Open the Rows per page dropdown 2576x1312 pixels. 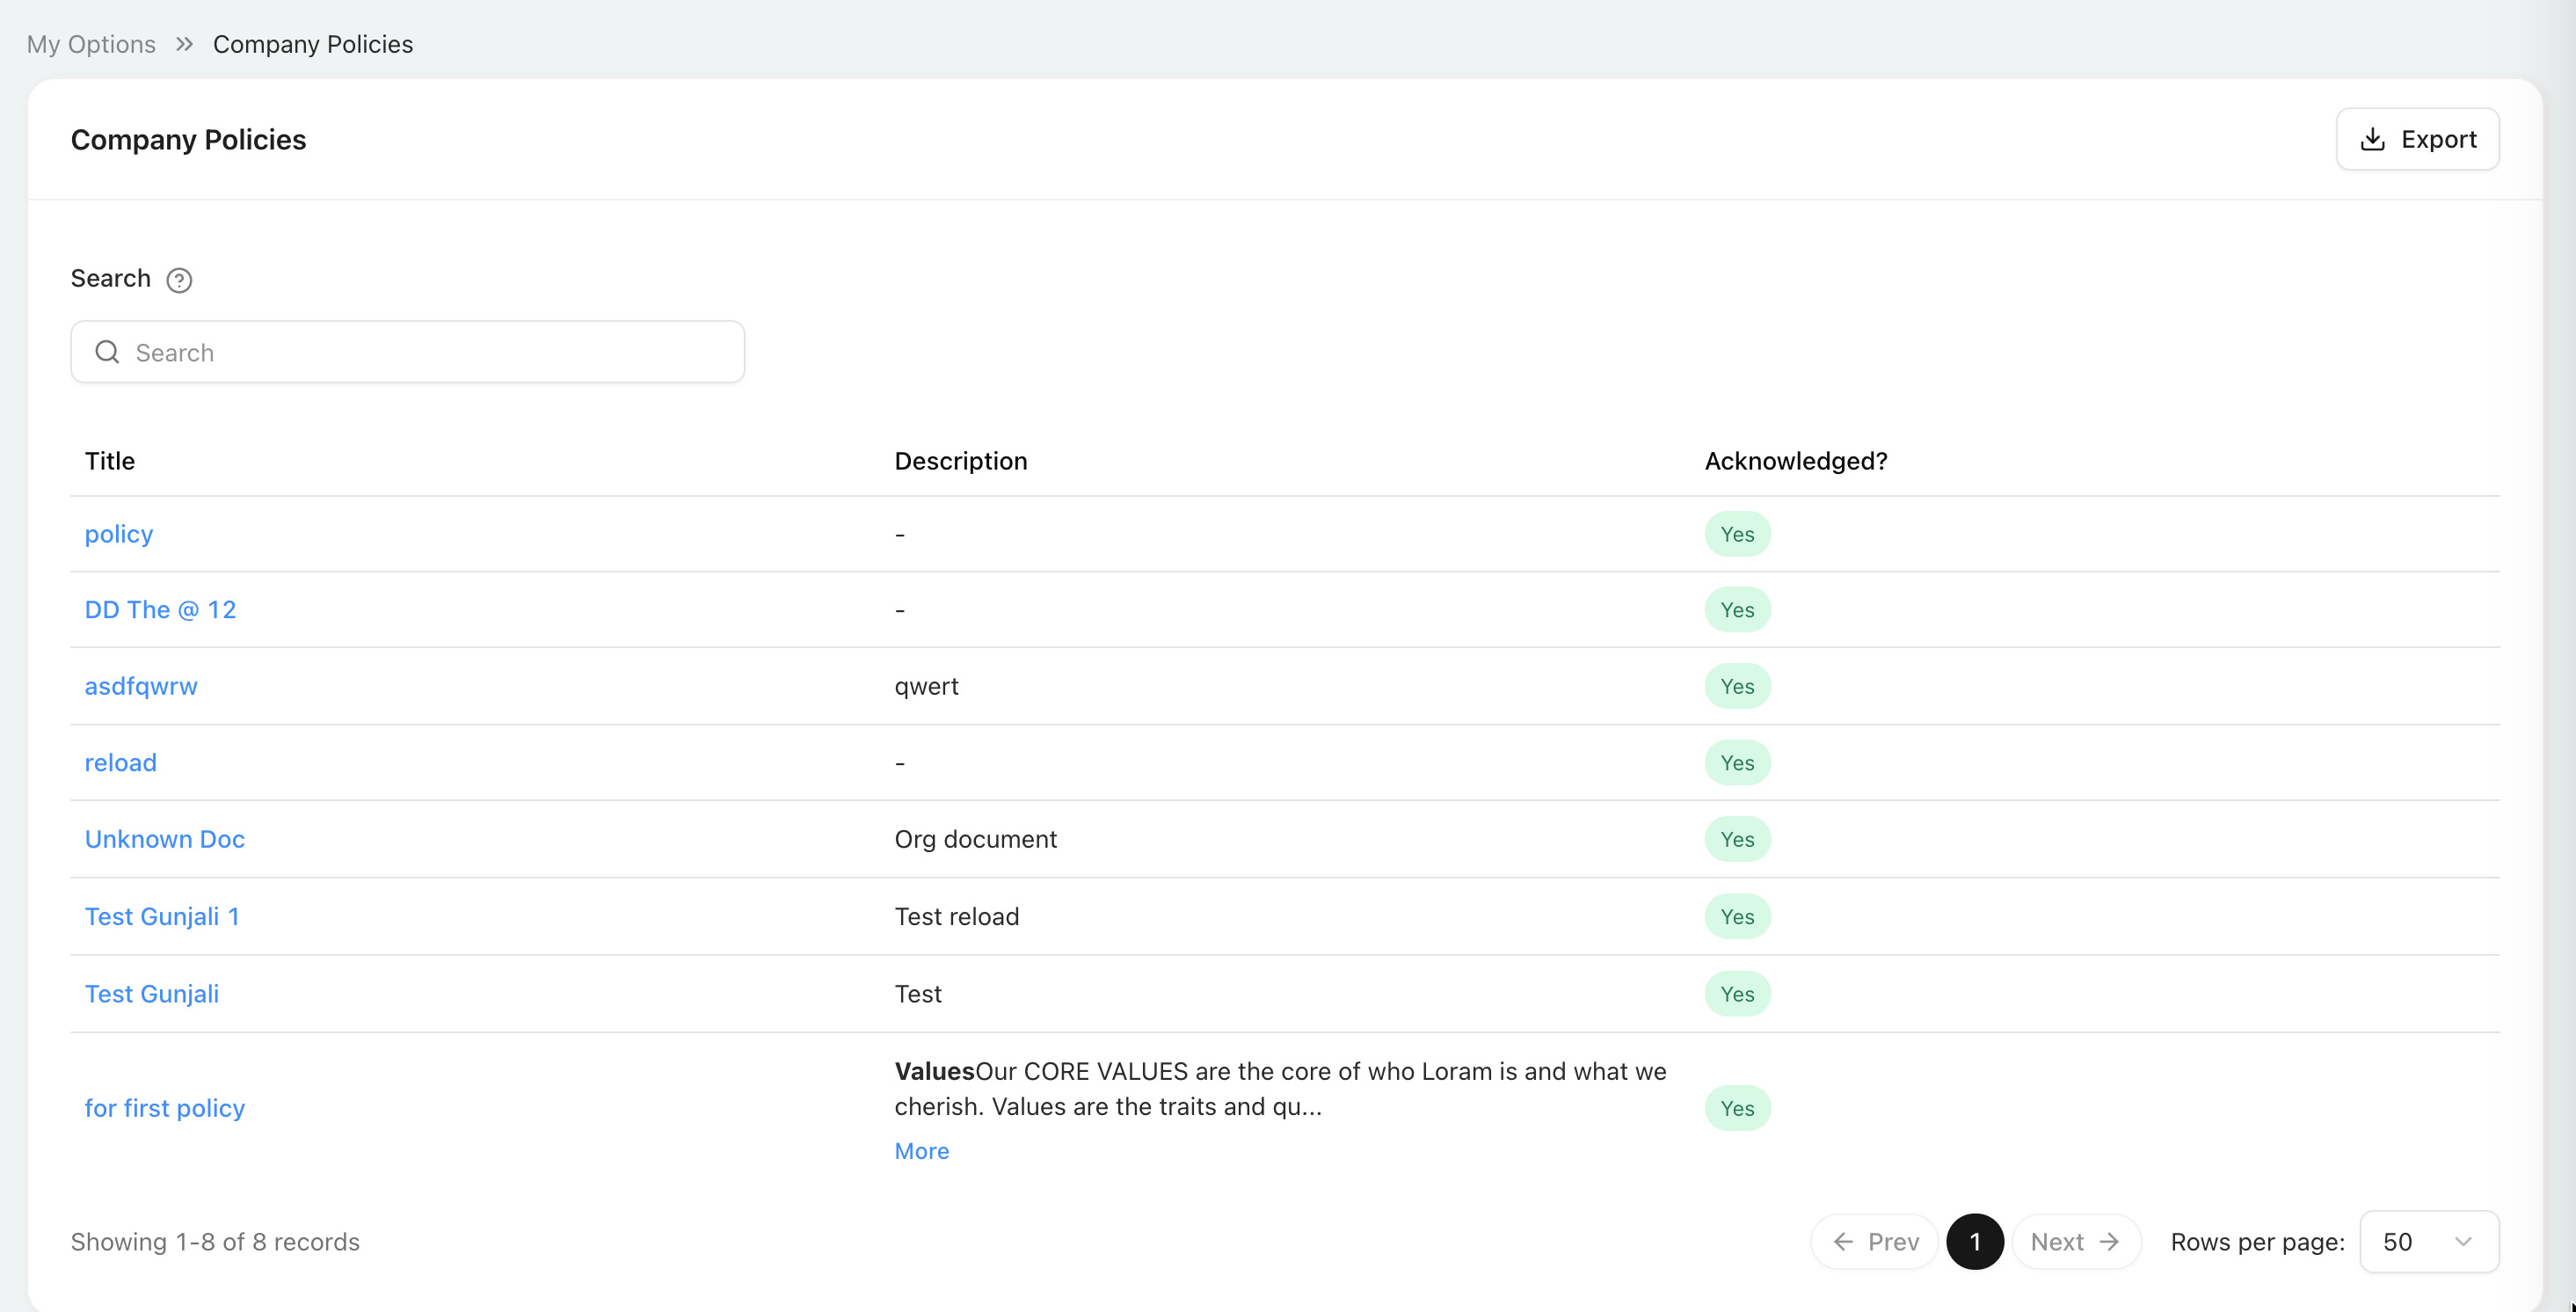coord(2429,1242)
